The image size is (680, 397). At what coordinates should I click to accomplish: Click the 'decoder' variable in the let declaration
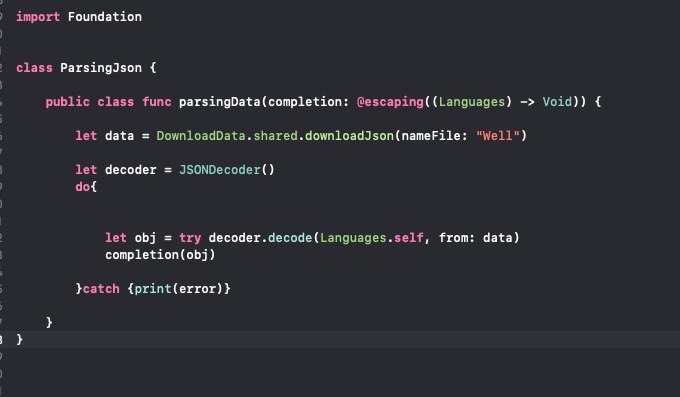131,170
